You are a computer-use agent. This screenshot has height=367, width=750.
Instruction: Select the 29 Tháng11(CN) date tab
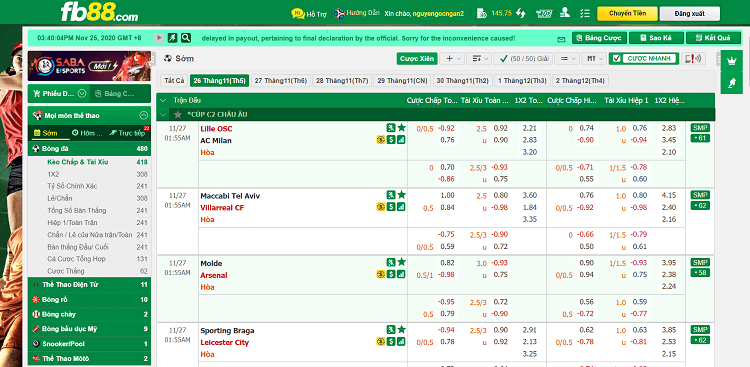pyautogui.click(x=402, y=81)
